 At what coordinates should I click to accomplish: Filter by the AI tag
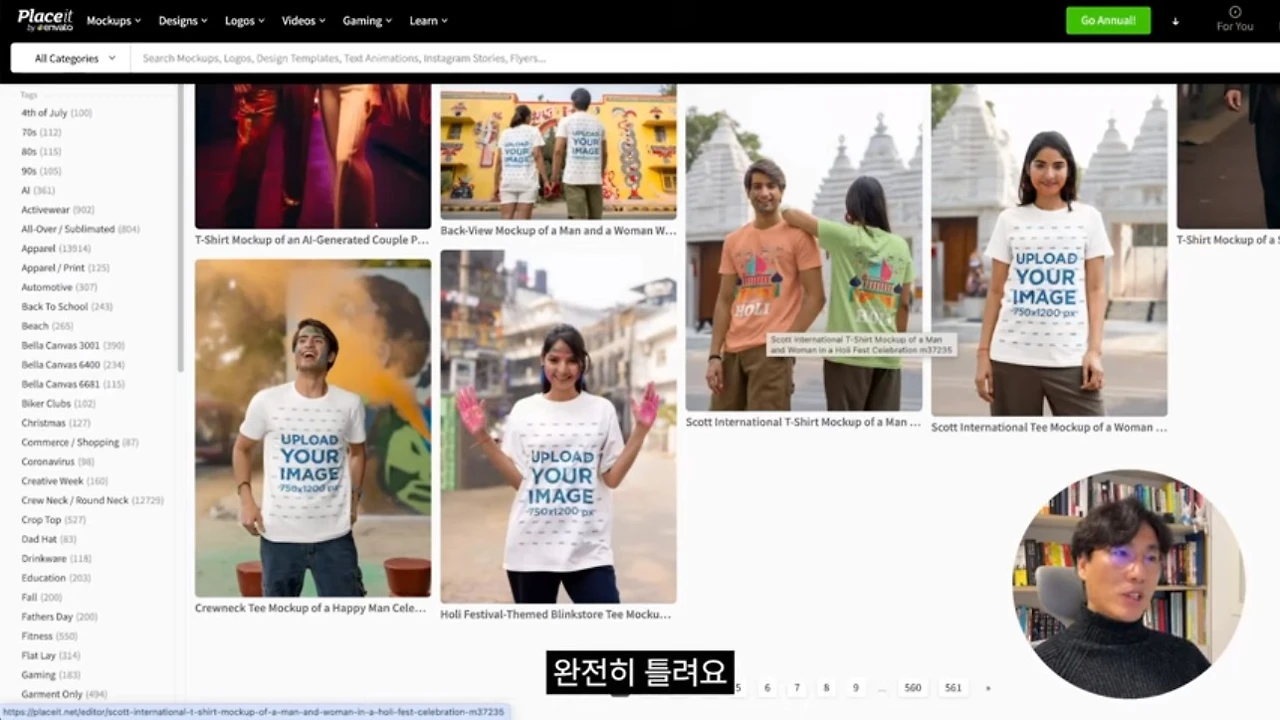38,190
